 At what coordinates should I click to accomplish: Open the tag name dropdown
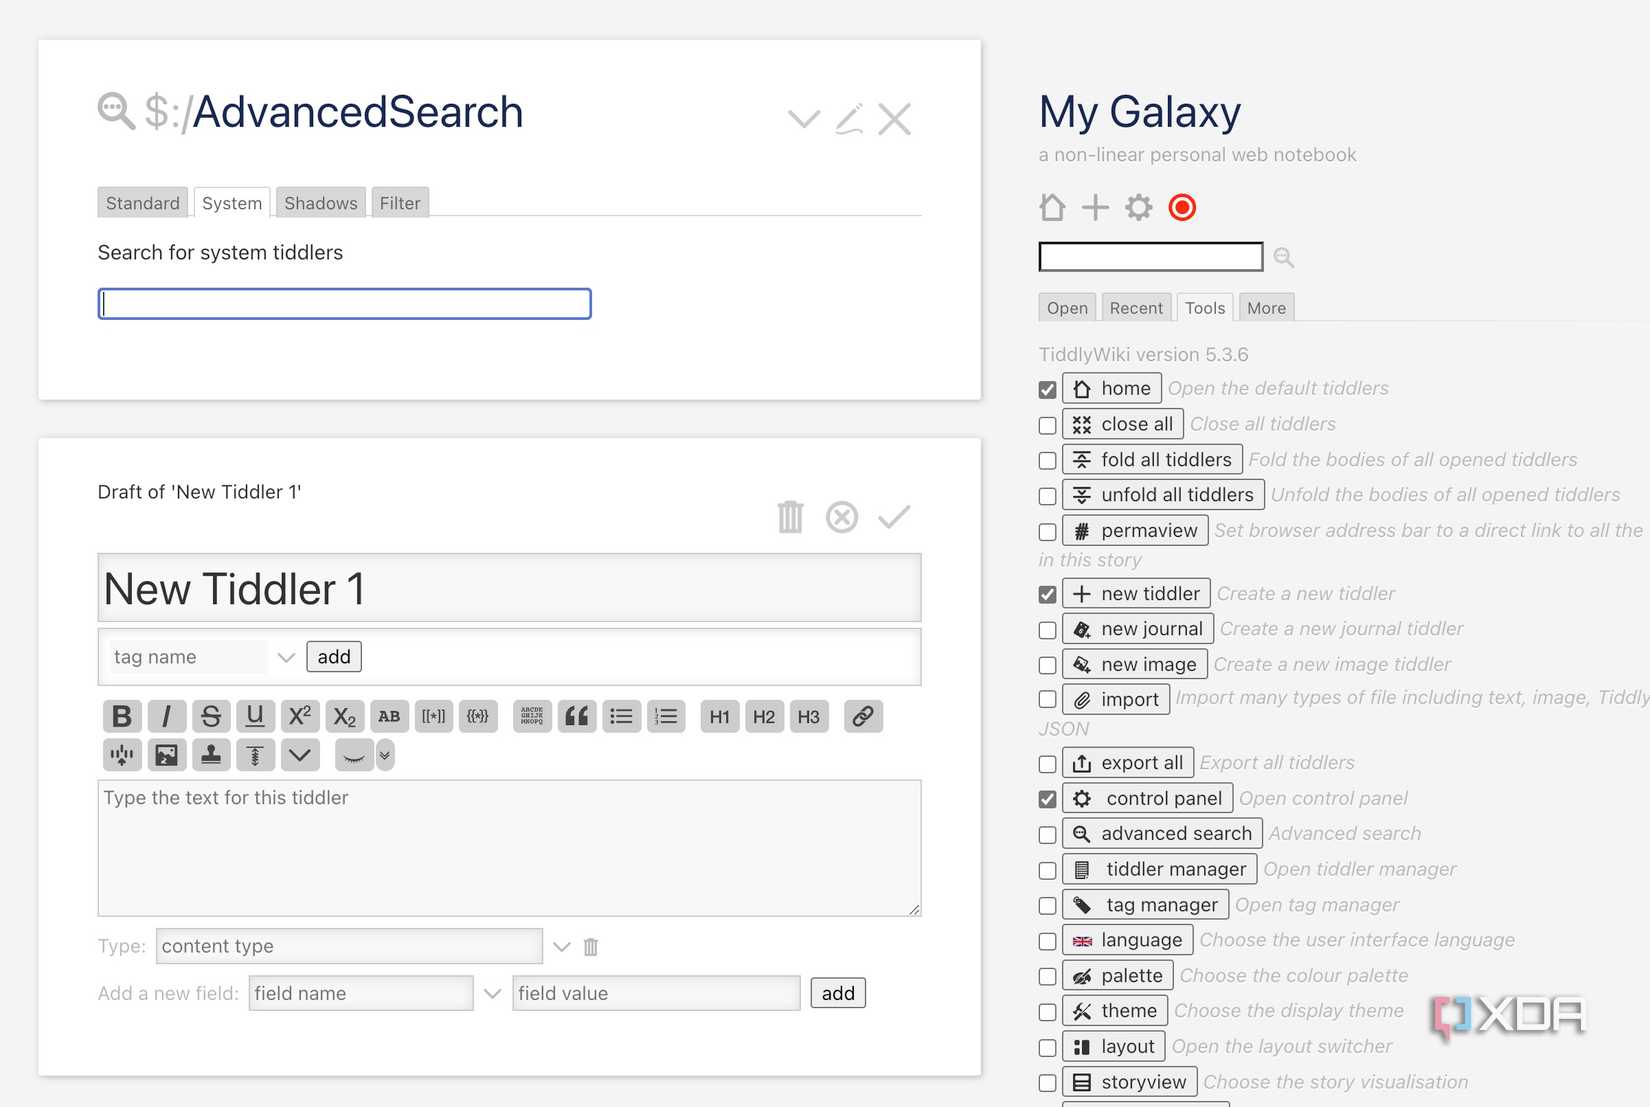pos(287,657)
